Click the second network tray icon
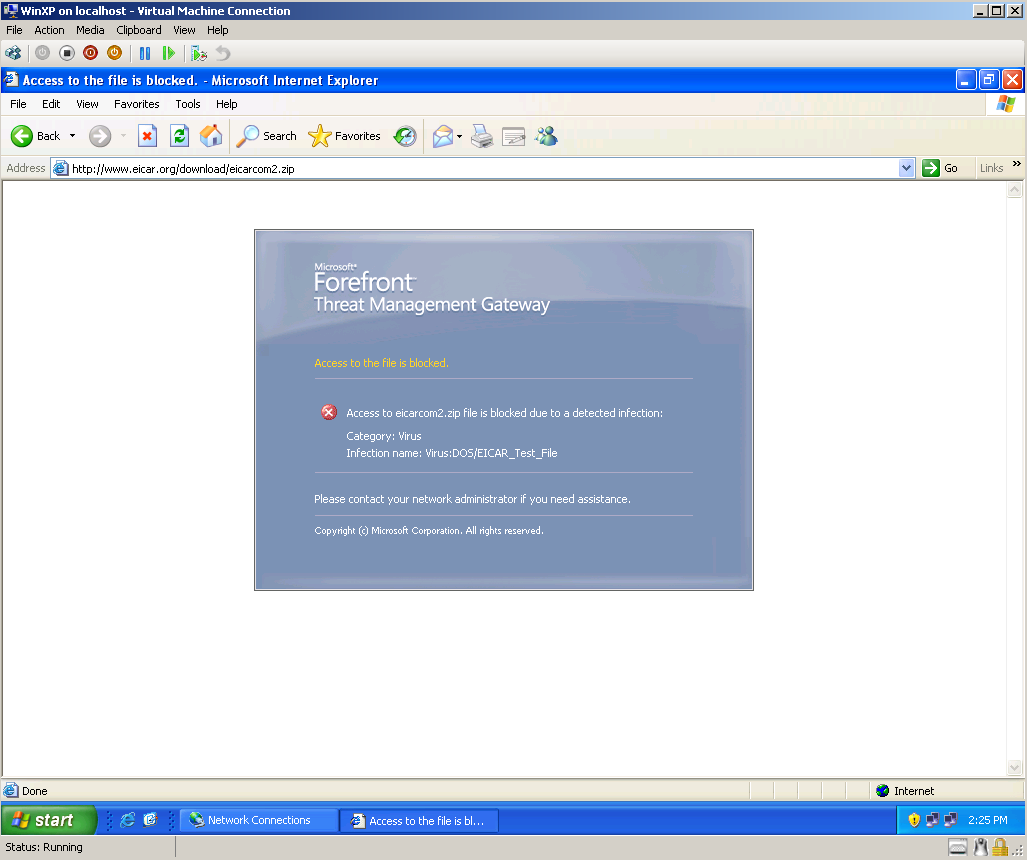 (x=950, y=820)
